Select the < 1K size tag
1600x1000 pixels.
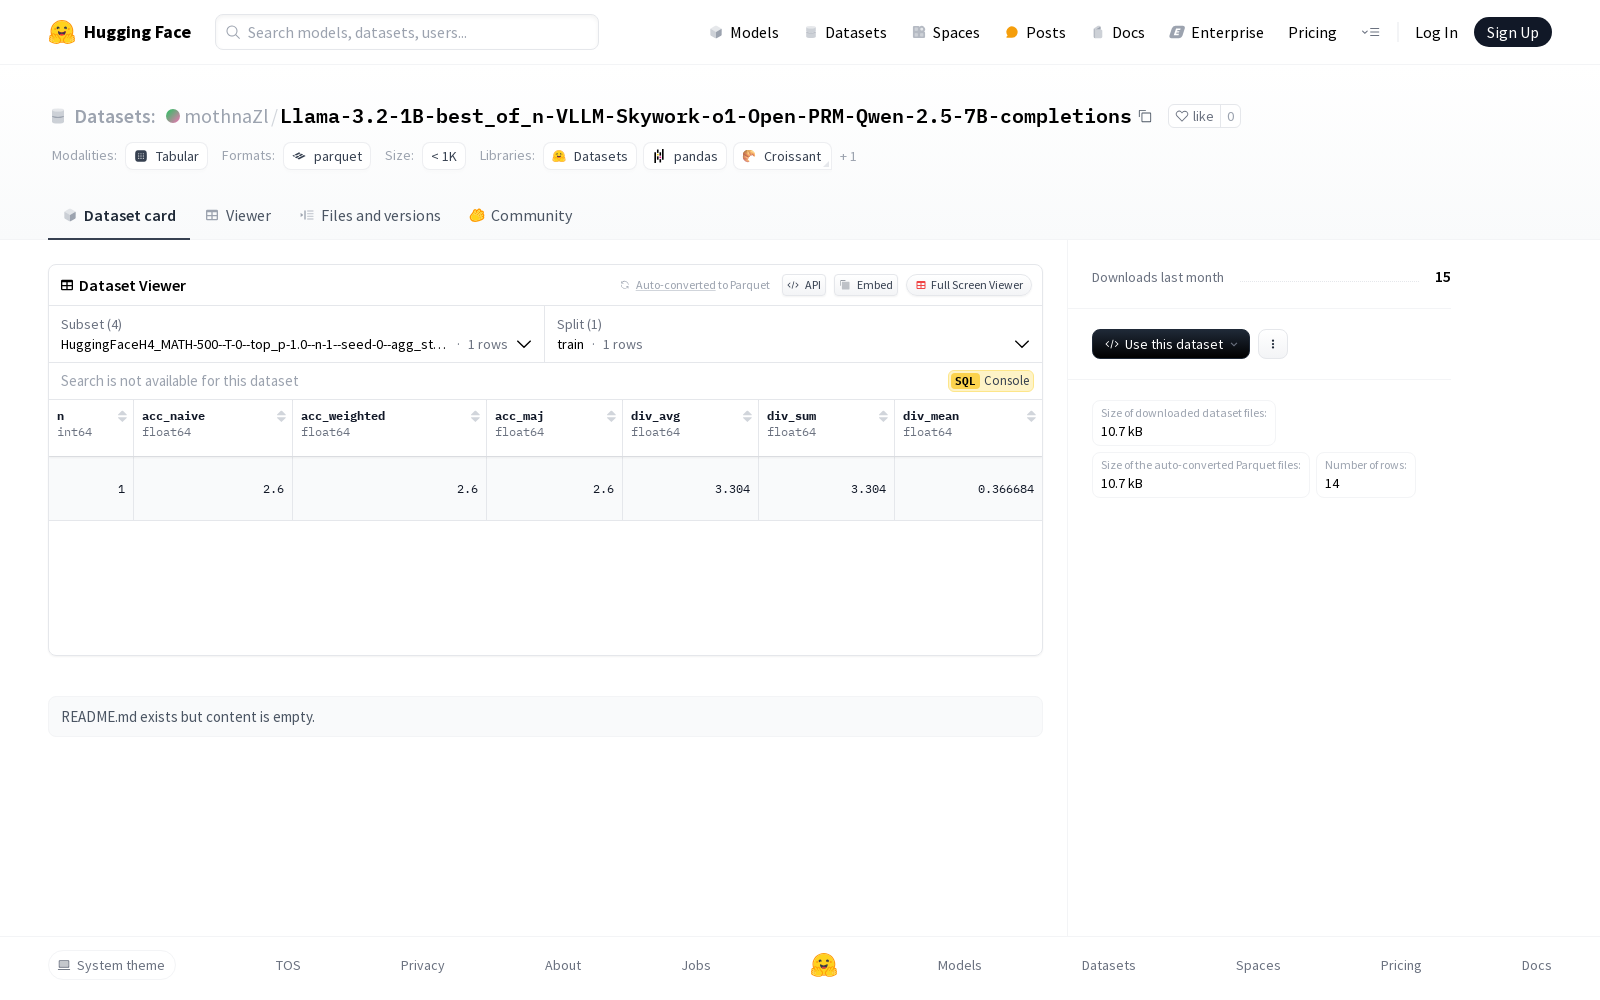tap(444, 156)
